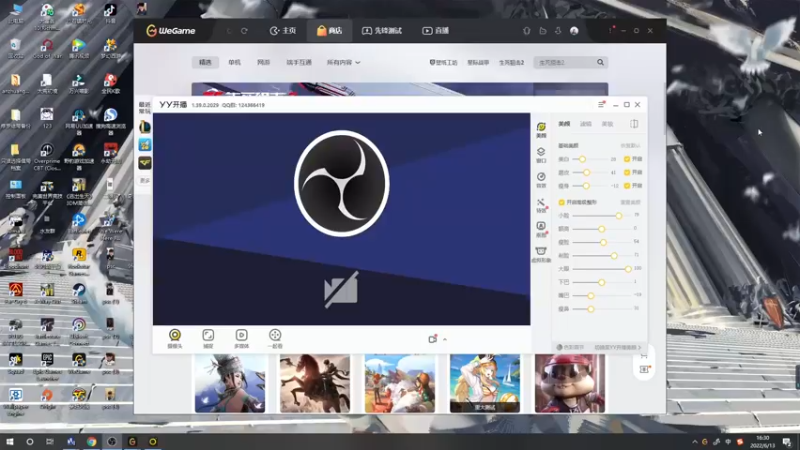Click the 摄像头 camera source icon in YY开播
Image resolution: width=800 pixels, height=450 pixels.
[174, 338]
